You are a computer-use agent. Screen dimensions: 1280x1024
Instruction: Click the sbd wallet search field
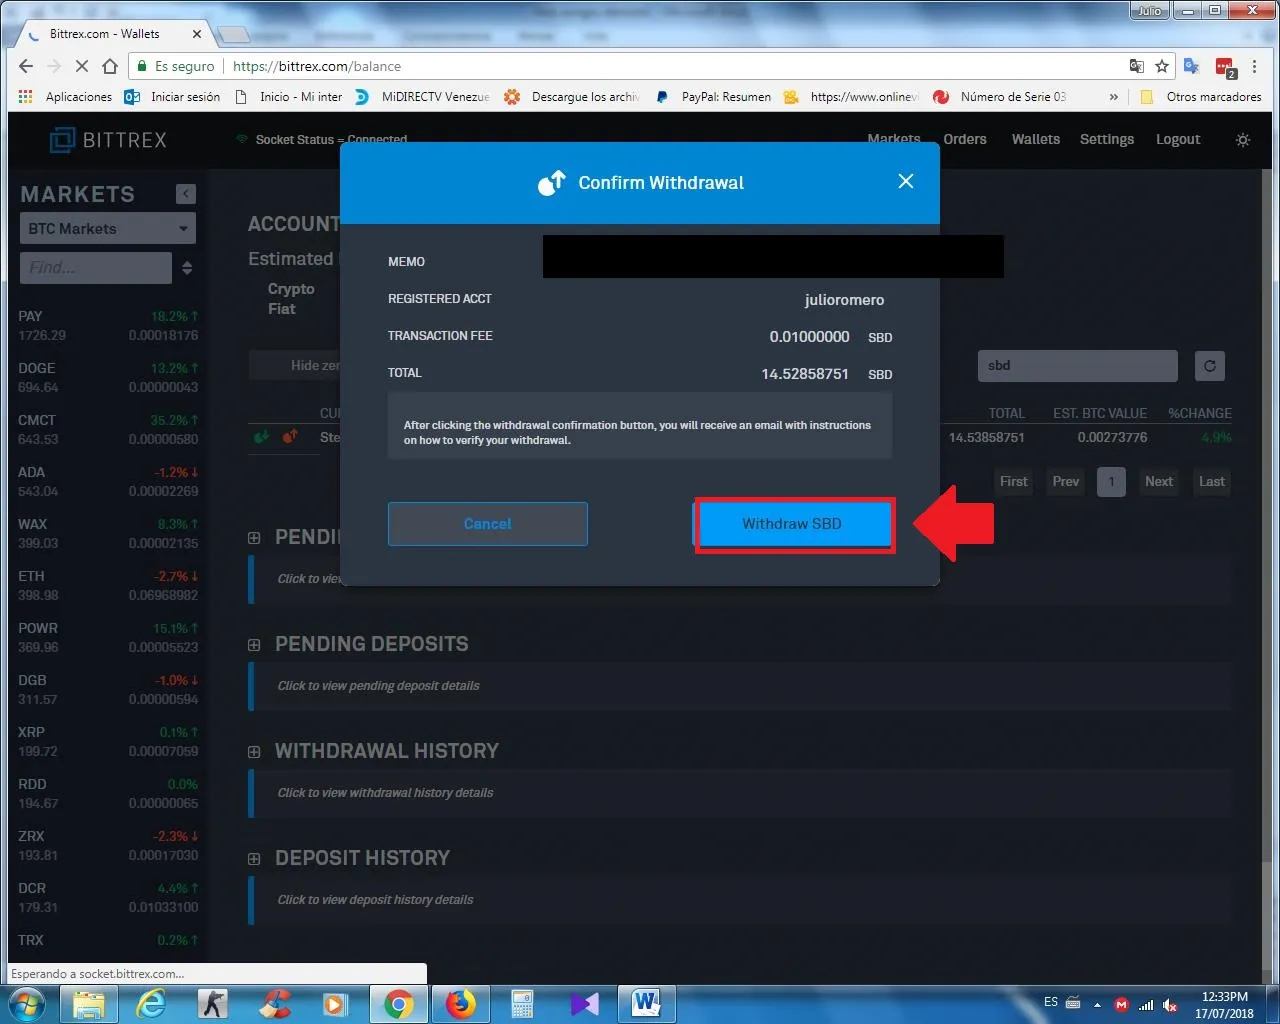point(1077,366)
